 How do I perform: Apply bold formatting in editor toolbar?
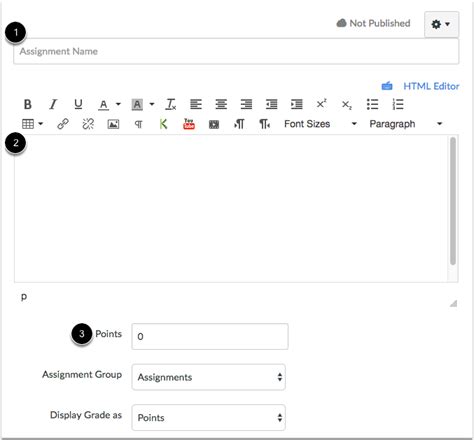click(28, 104)
